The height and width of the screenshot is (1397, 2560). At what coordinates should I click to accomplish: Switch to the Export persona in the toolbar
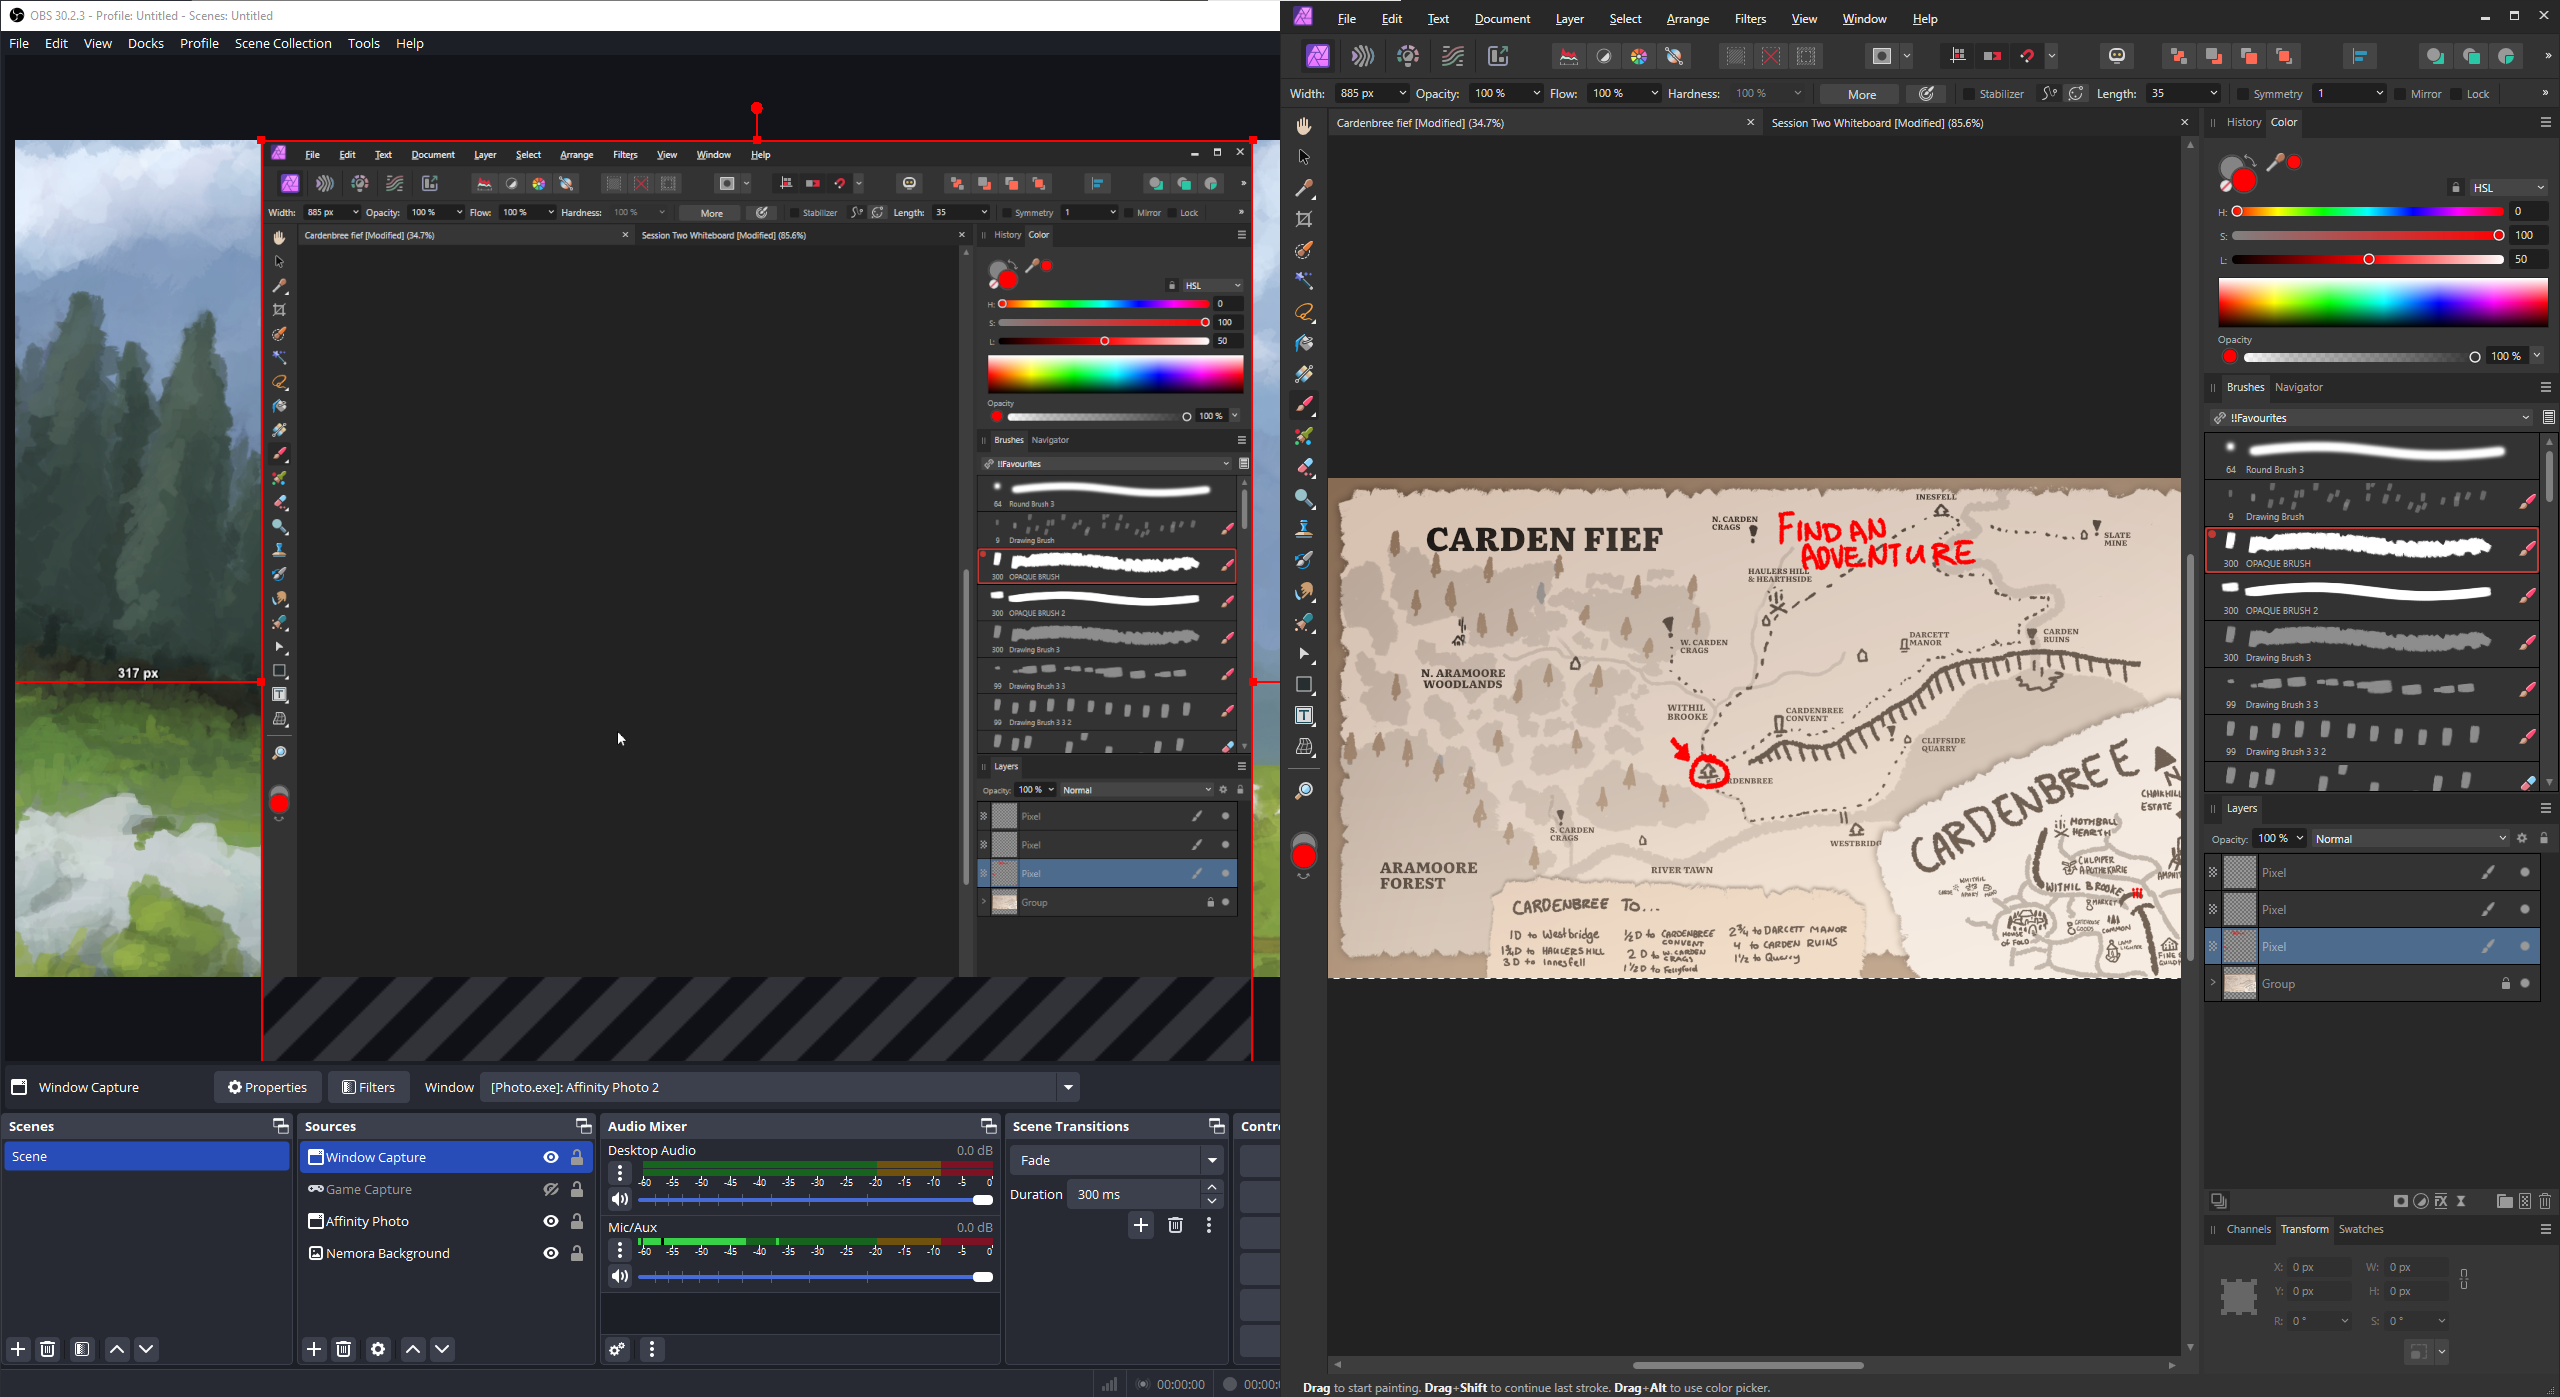coord(1498,56)
